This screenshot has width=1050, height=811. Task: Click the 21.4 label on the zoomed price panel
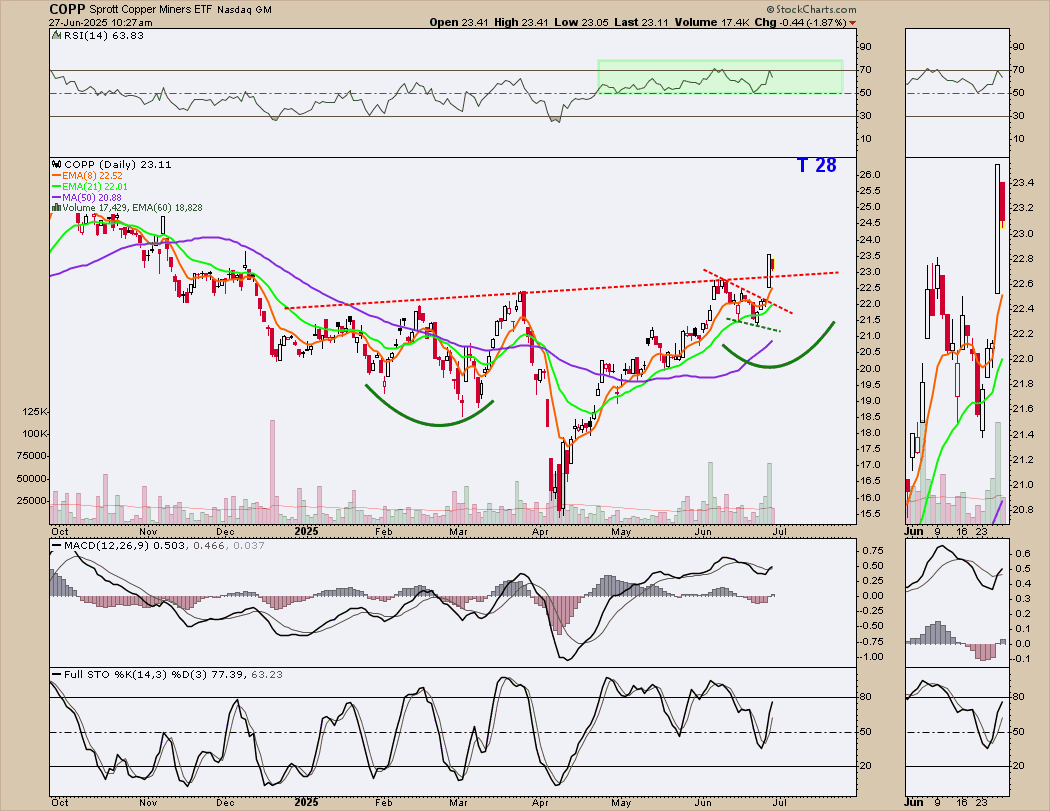tap(1023, 435)
